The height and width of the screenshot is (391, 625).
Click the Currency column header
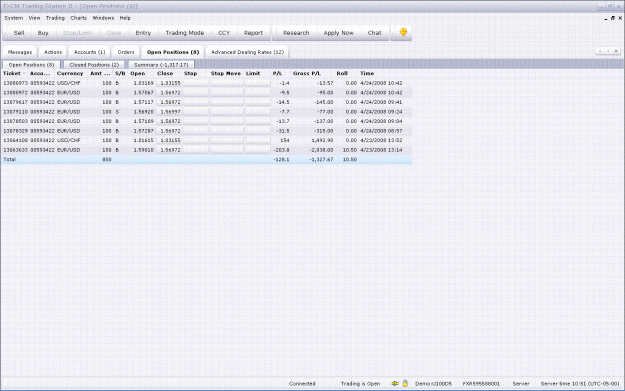tap(70, 73)
